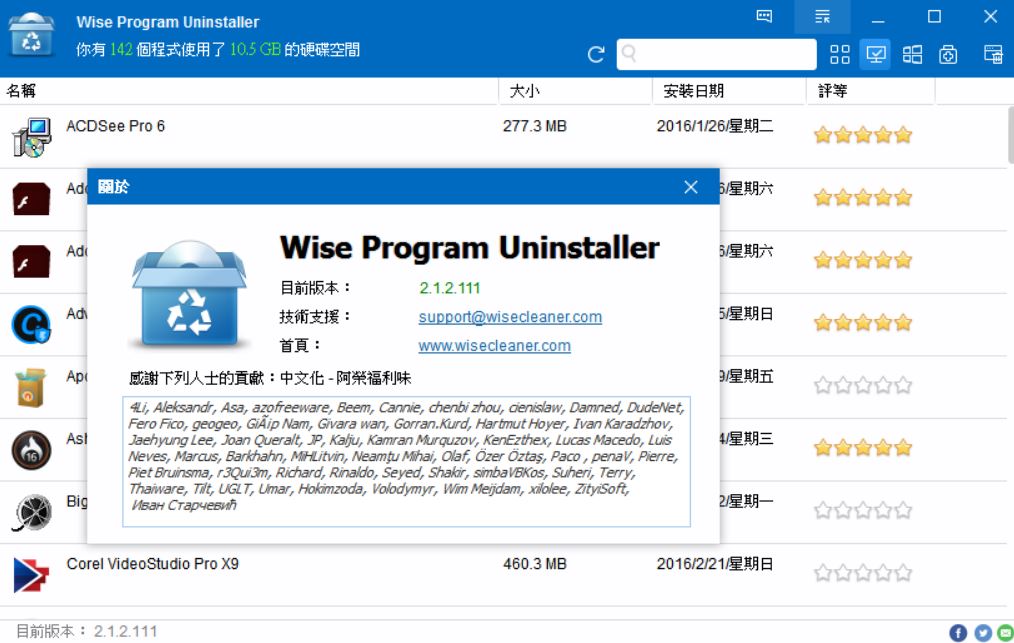Select the ACDSee Pro 6 program name
The image size is (1014, 643).
pos(115,126)
